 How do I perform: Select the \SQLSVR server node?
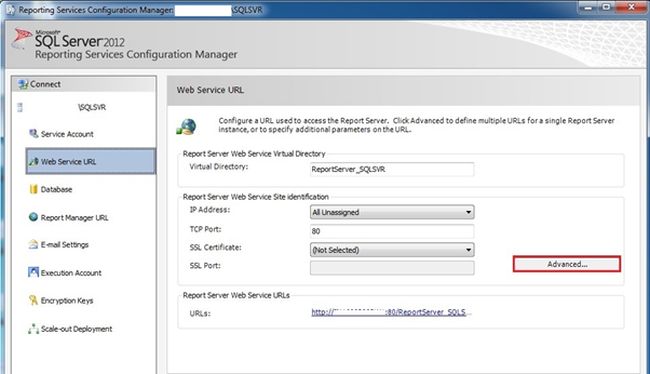click(x=92, y=107)
